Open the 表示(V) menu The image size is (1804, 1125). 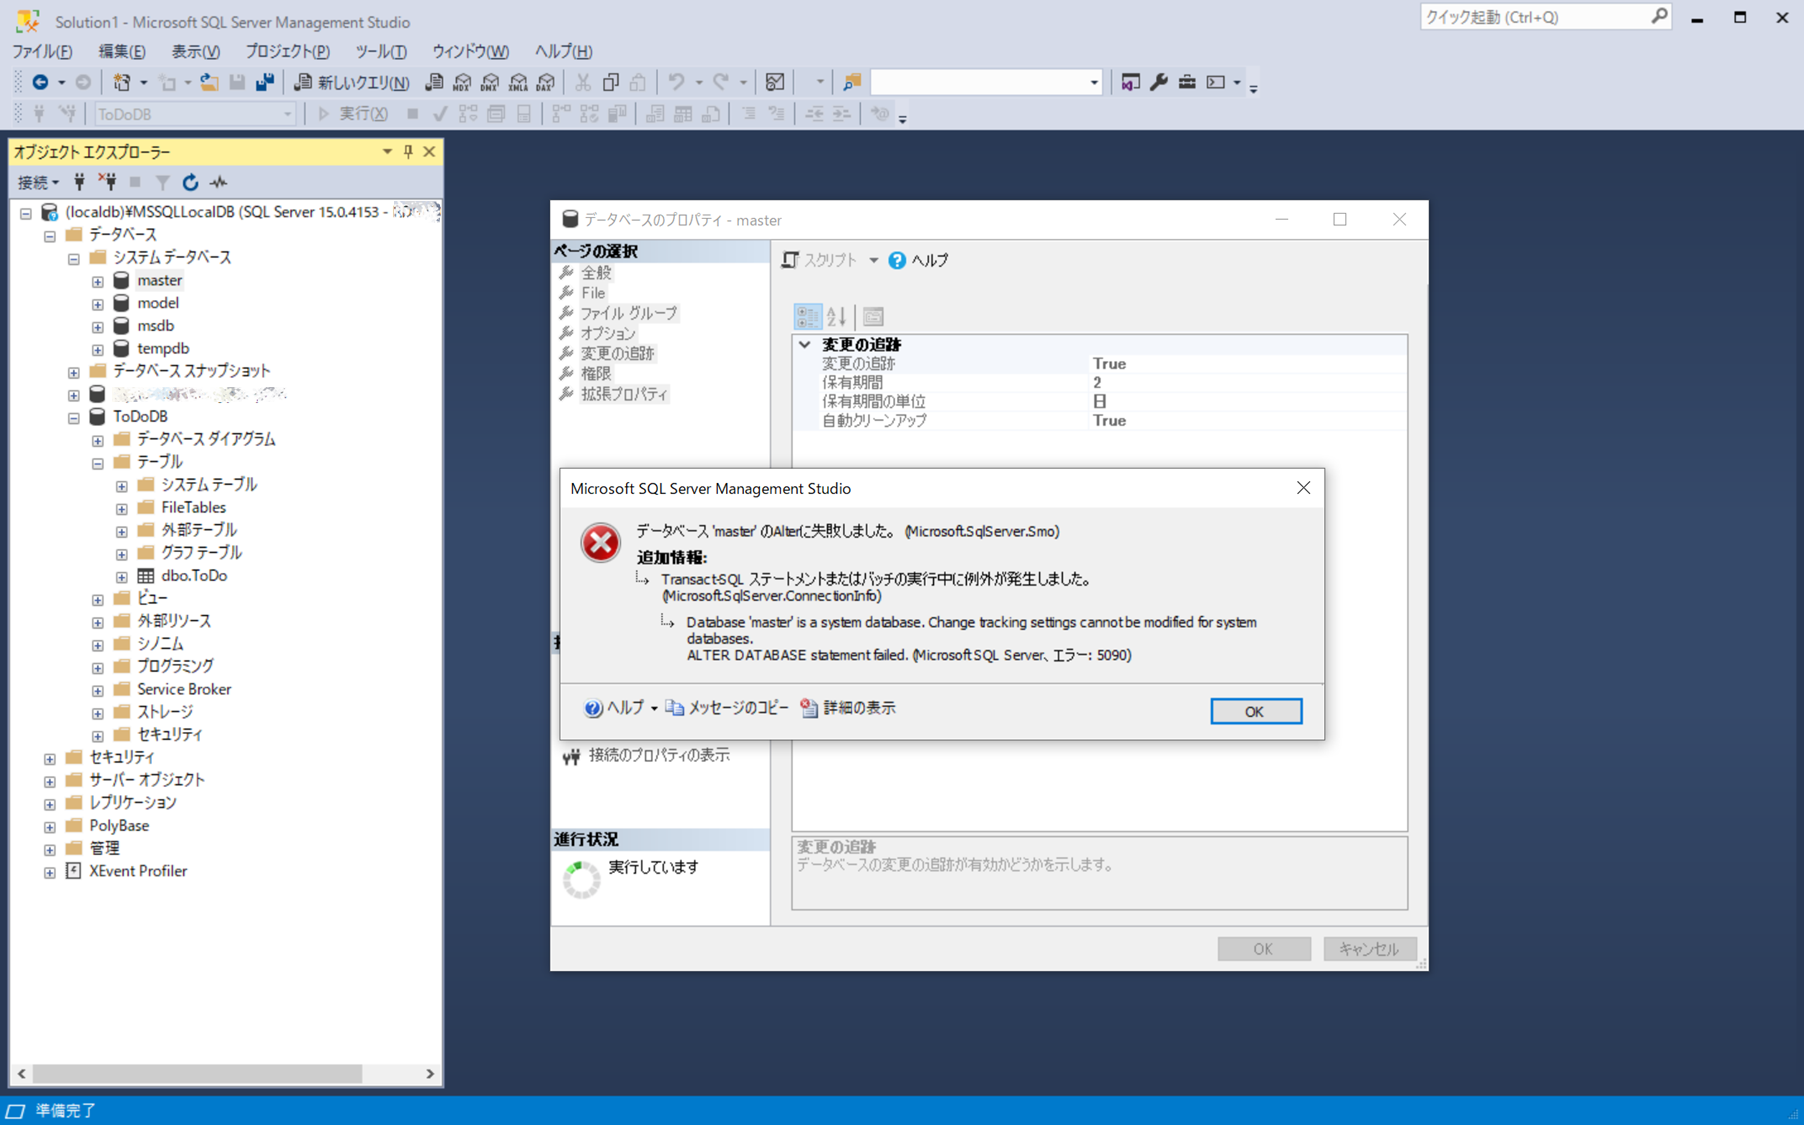click(195, 51)
